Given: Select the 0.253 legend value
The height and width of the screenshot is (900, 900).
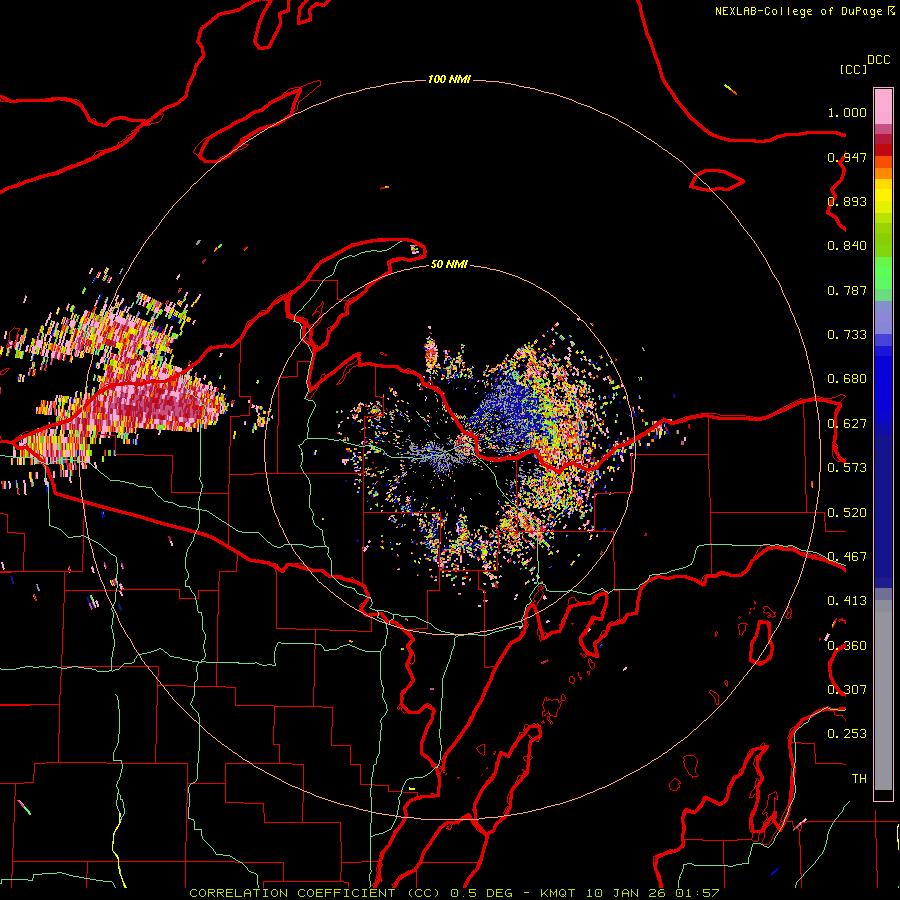Looking at the screenshot, I should (x=847, y=734).
